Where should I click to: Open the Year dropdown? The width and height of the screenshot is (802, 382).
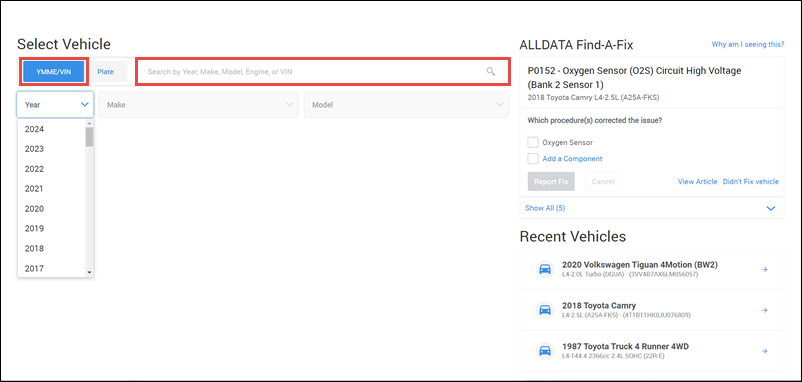[55, 105]
